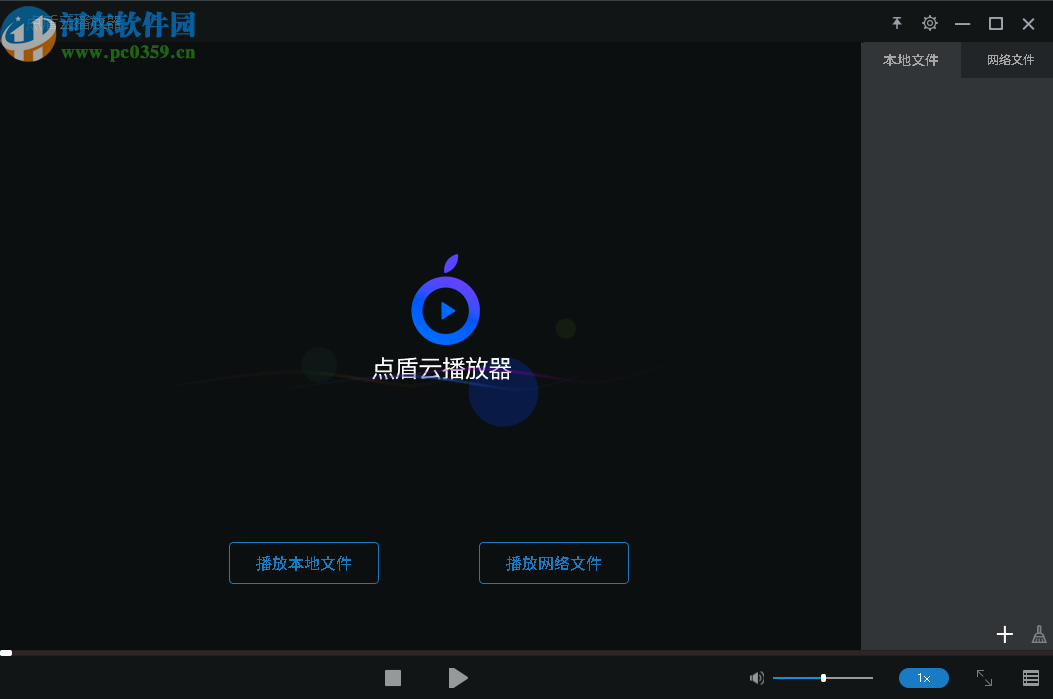Click the center player logo icon
The height and width of the screenshot is (699, 1053).
pos(444,305)
